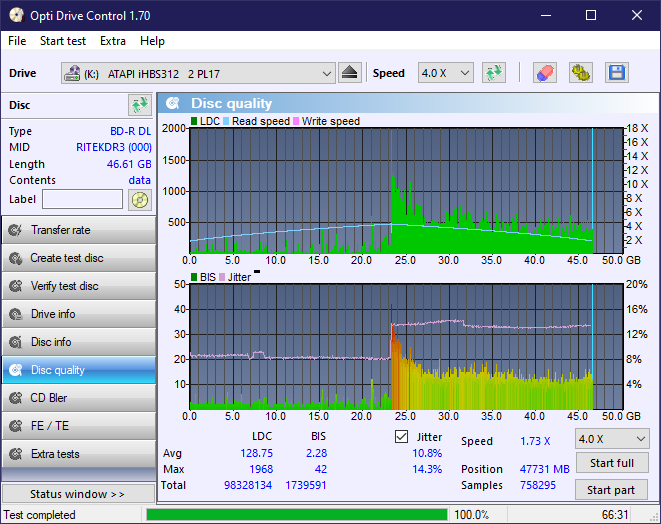Image resolution: width=661 pixels, height=524 pixels.
Task: Click the FE / TE icon
Action: 16,426
